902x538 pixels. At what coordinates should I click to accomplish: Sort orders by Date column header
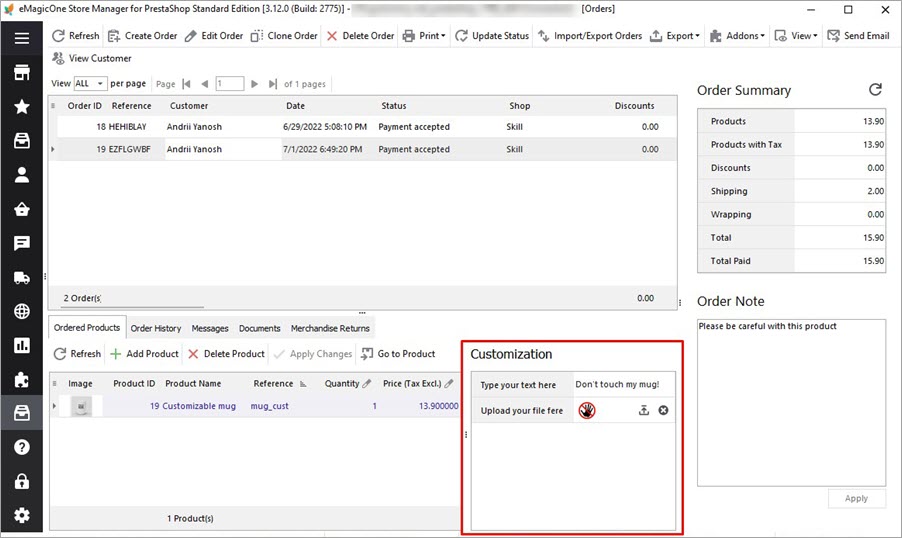[x=296, y=106]
